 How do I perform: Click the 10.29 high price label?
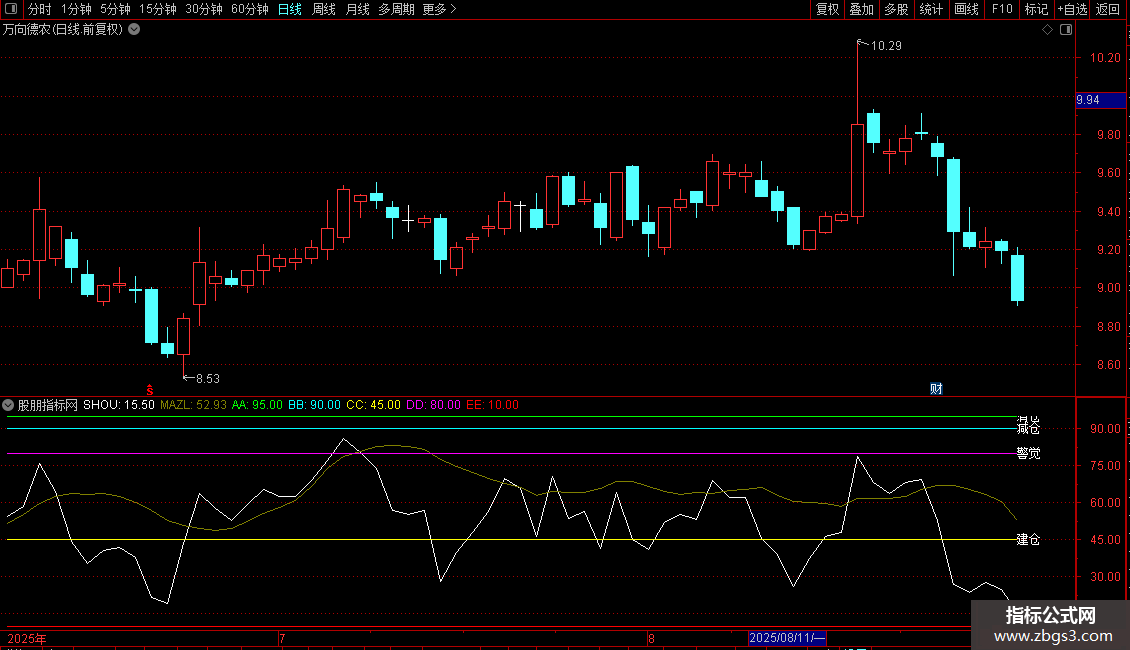886,45
